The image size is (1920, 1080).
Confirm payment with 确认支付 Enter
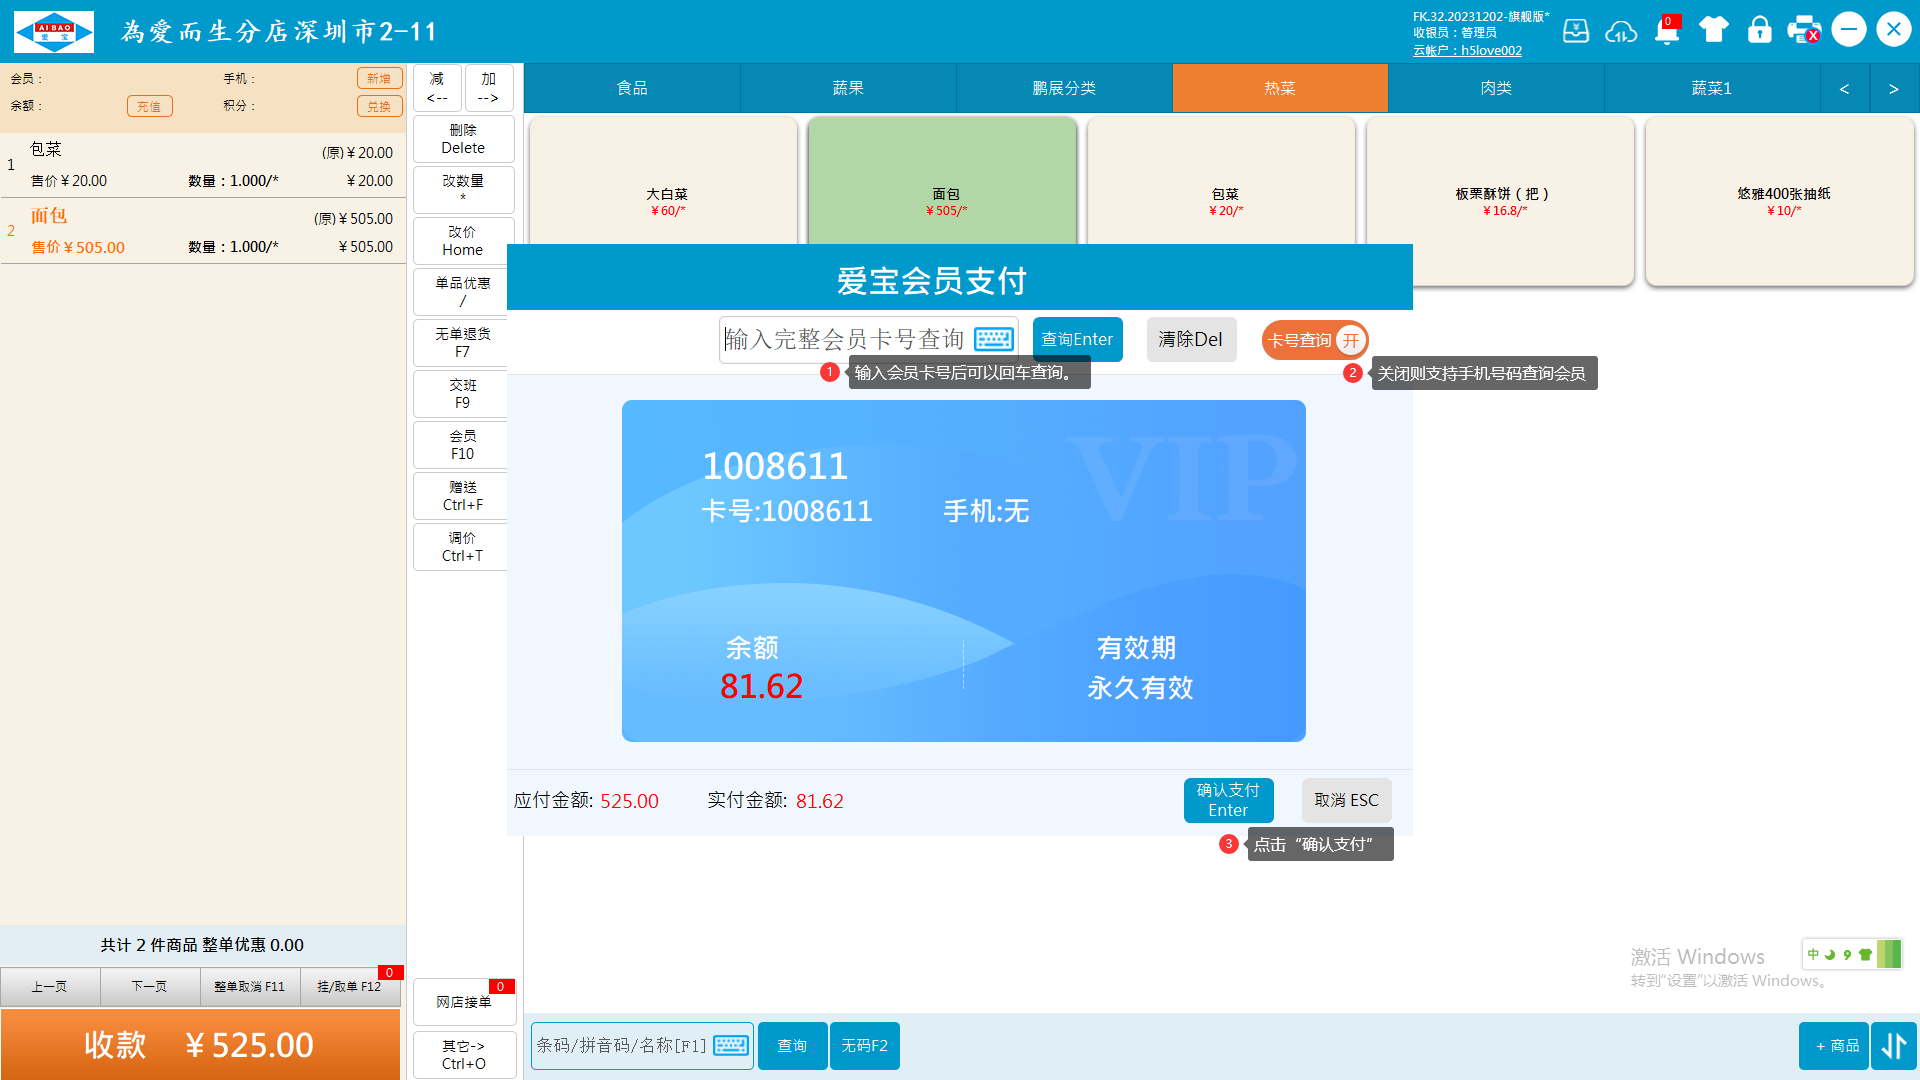click(x=1228, y=800)
